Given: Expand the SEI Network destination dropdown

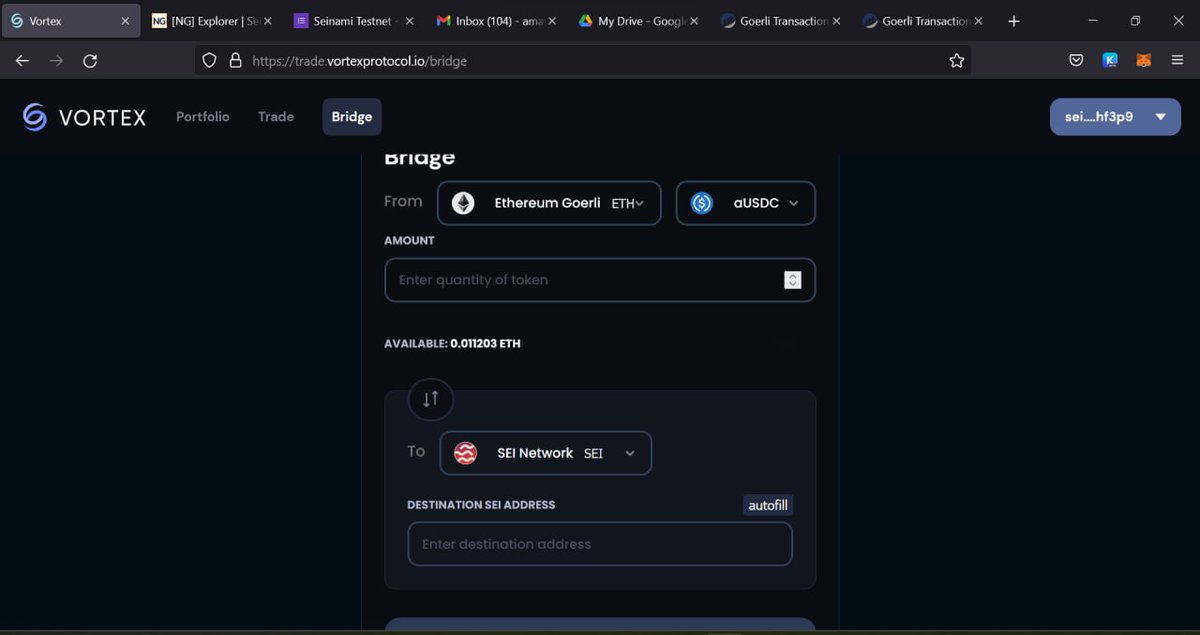Looking at the screenshot, I should 545,453.
